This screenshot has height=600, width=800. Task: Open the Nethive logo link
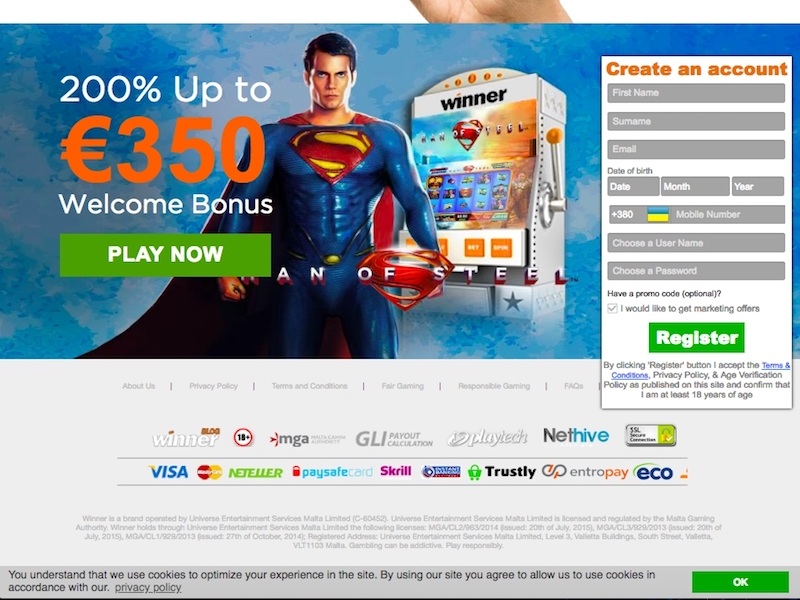point(576,436)
